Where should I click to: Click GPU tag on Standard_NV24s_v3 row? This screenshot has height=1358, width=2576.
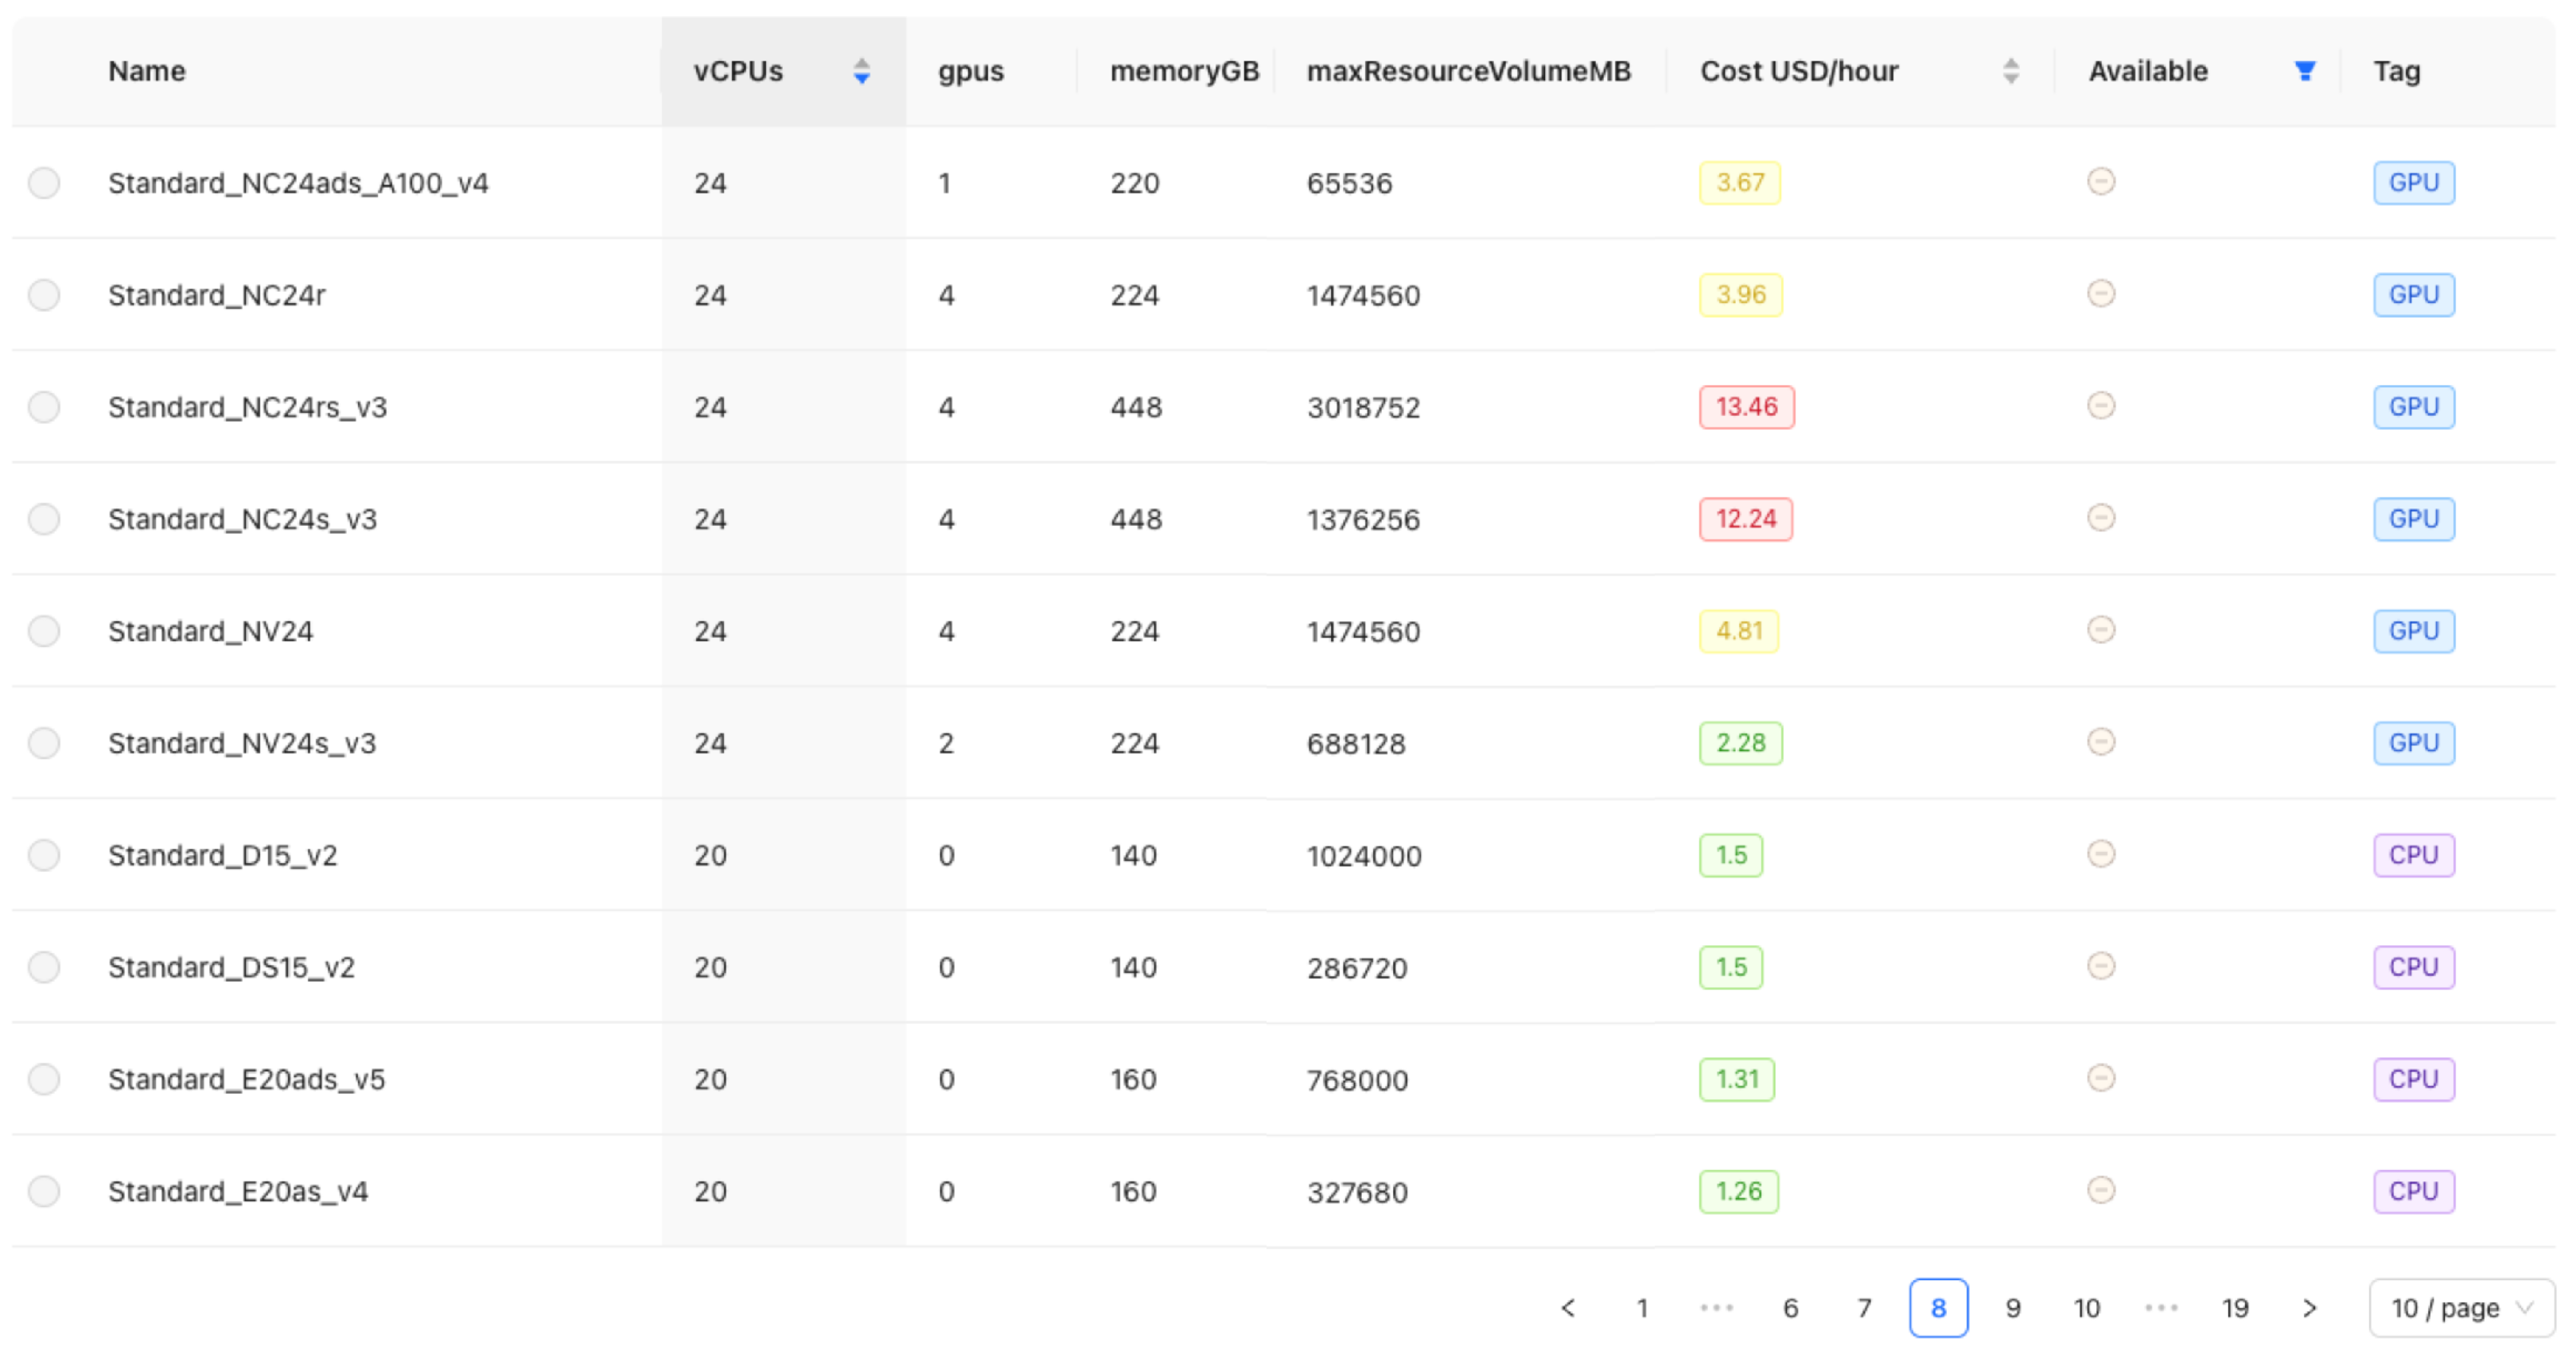point(2413,743)
